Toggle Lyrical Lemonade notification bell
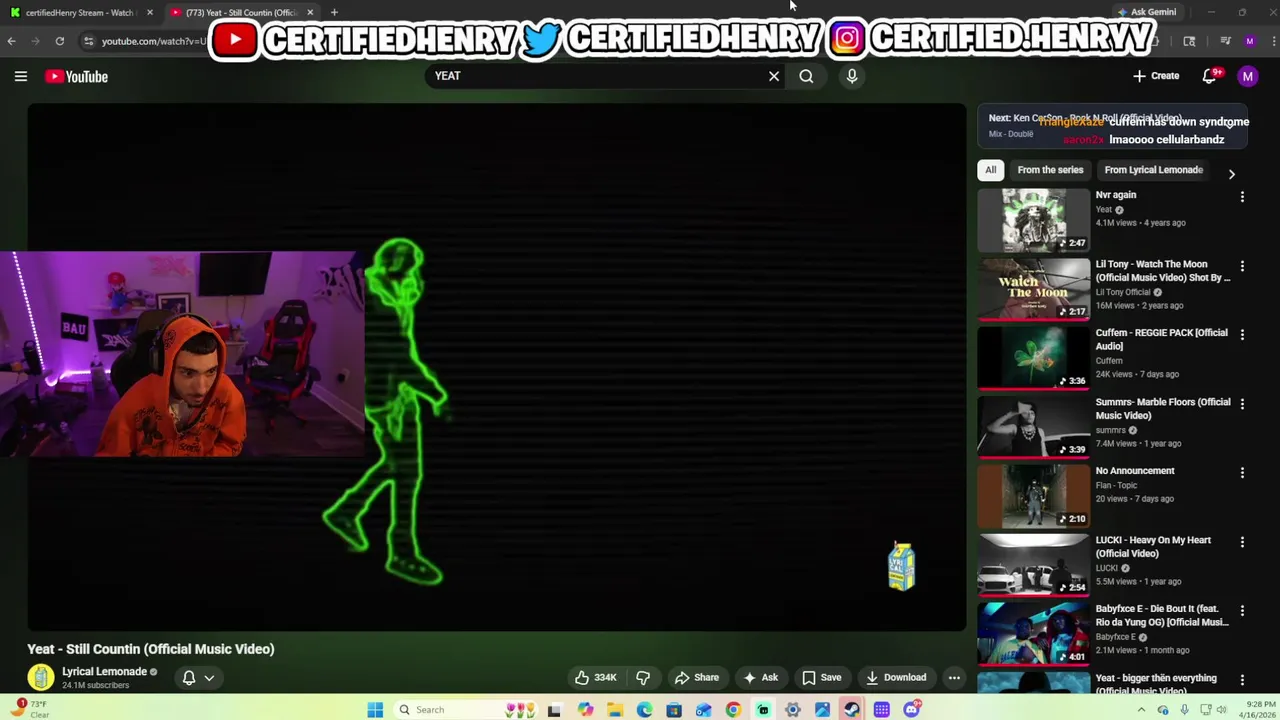The height and width of the screenshot is (720, 1280). 188,677
